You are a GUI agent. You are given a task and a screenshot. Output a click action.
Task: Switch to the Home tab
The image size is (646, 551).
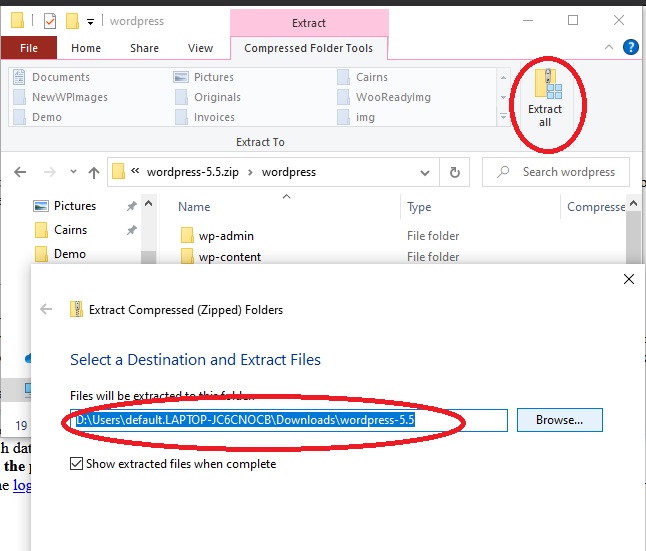(86, 48)
